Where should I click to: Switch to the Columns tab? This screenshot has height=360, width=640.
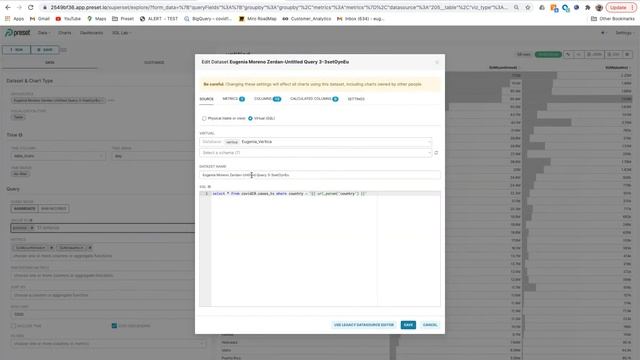tap(267, 99)
